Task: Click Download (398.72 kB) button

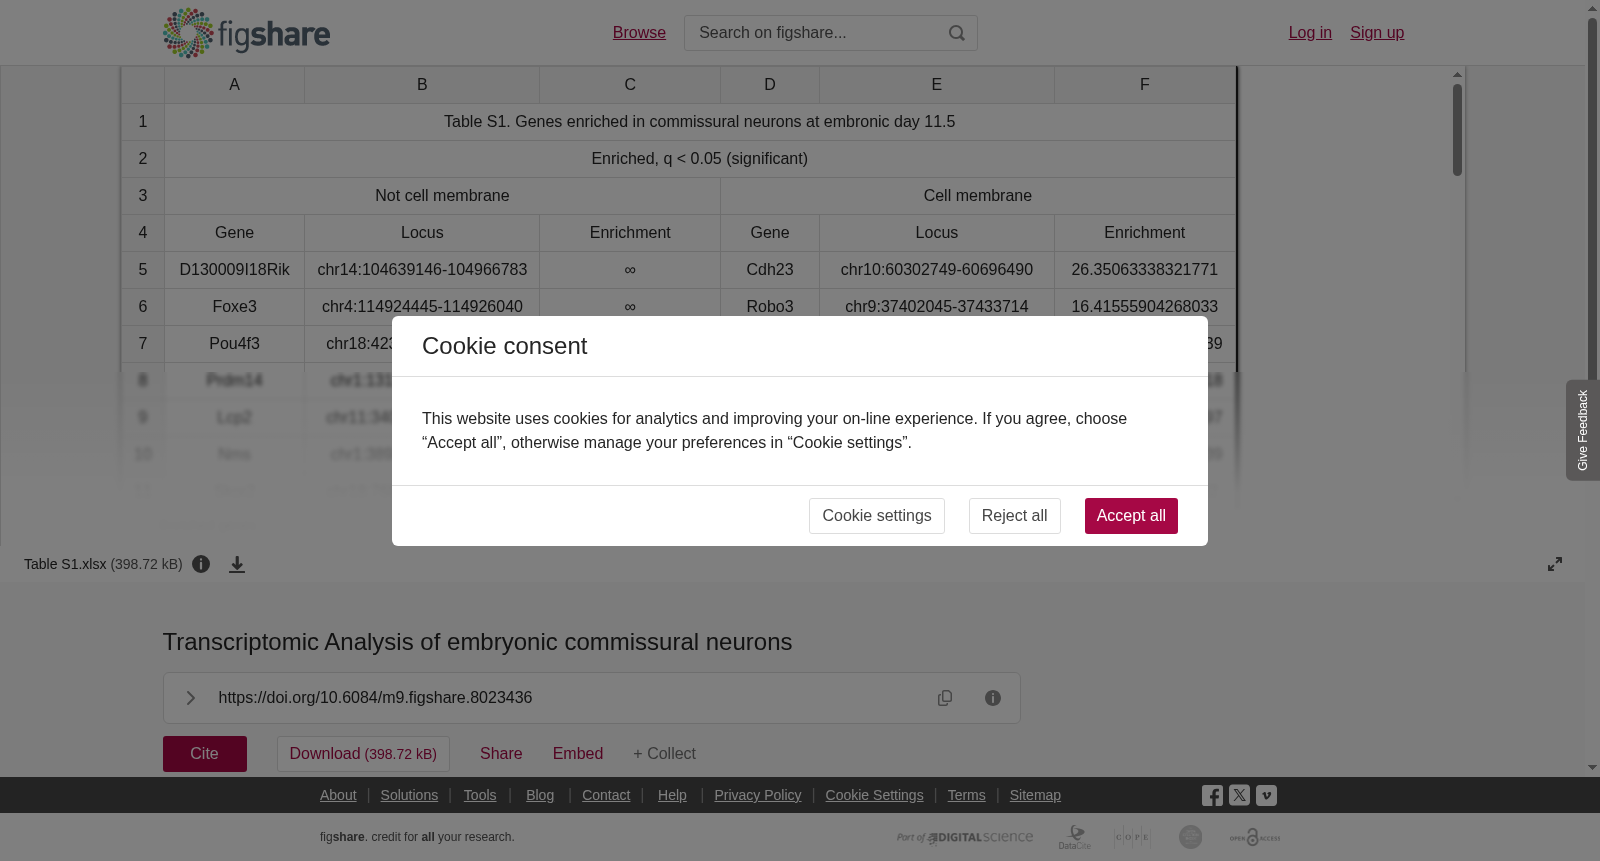Action: pyautogui.click(x=363, y=754)
